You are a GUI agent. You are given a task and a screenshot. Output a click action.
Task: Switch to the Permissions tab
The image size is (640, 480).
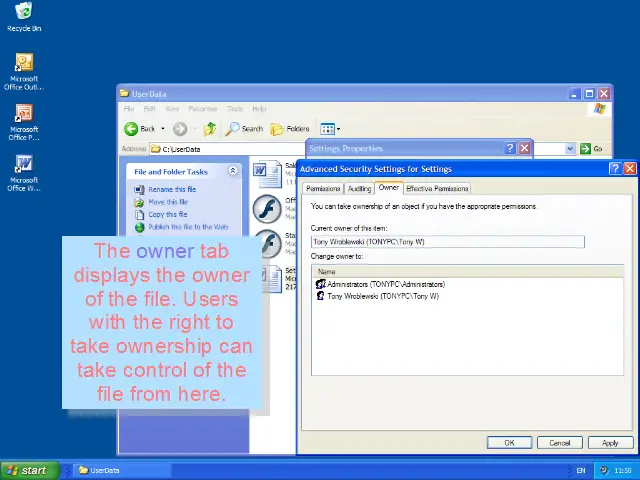point(323,189)
